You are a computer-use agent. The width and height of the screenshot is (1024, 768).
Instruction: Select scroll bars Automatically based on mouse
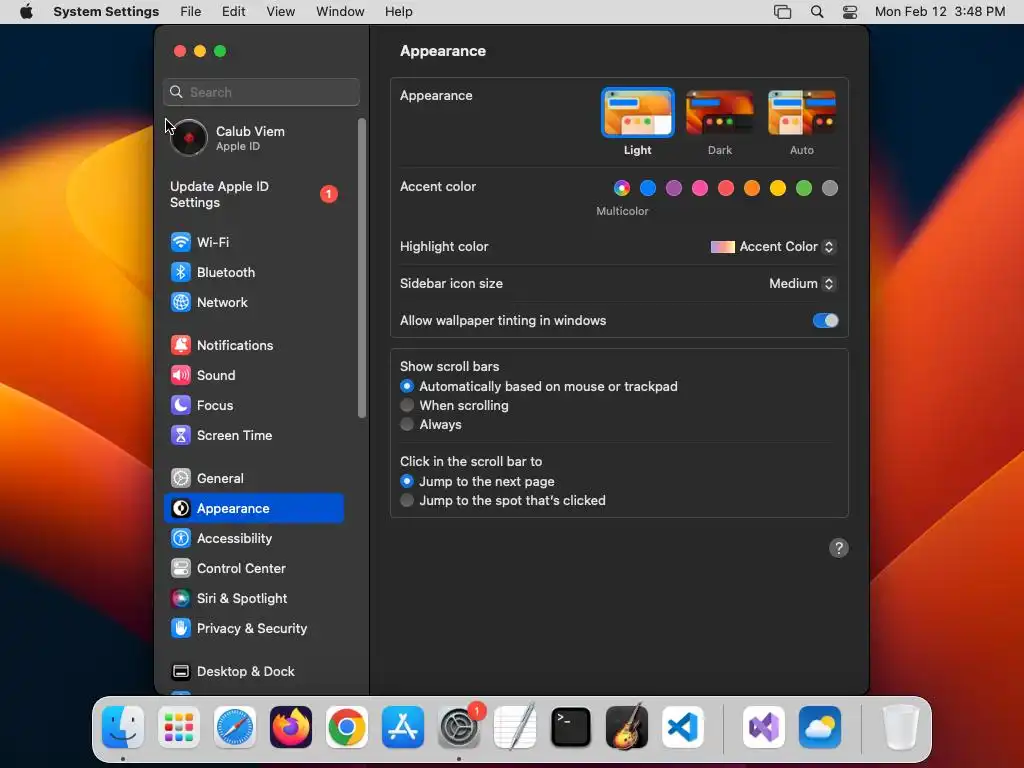(407, 387)
